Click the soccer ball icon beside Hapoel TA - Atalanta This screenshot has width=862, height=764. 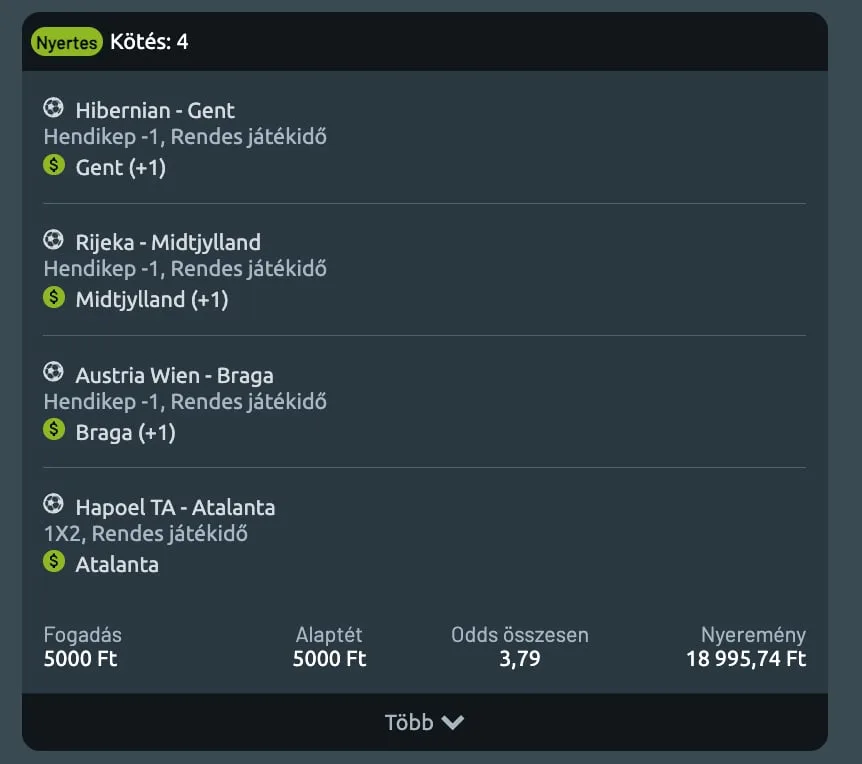[x=53, y=504]
